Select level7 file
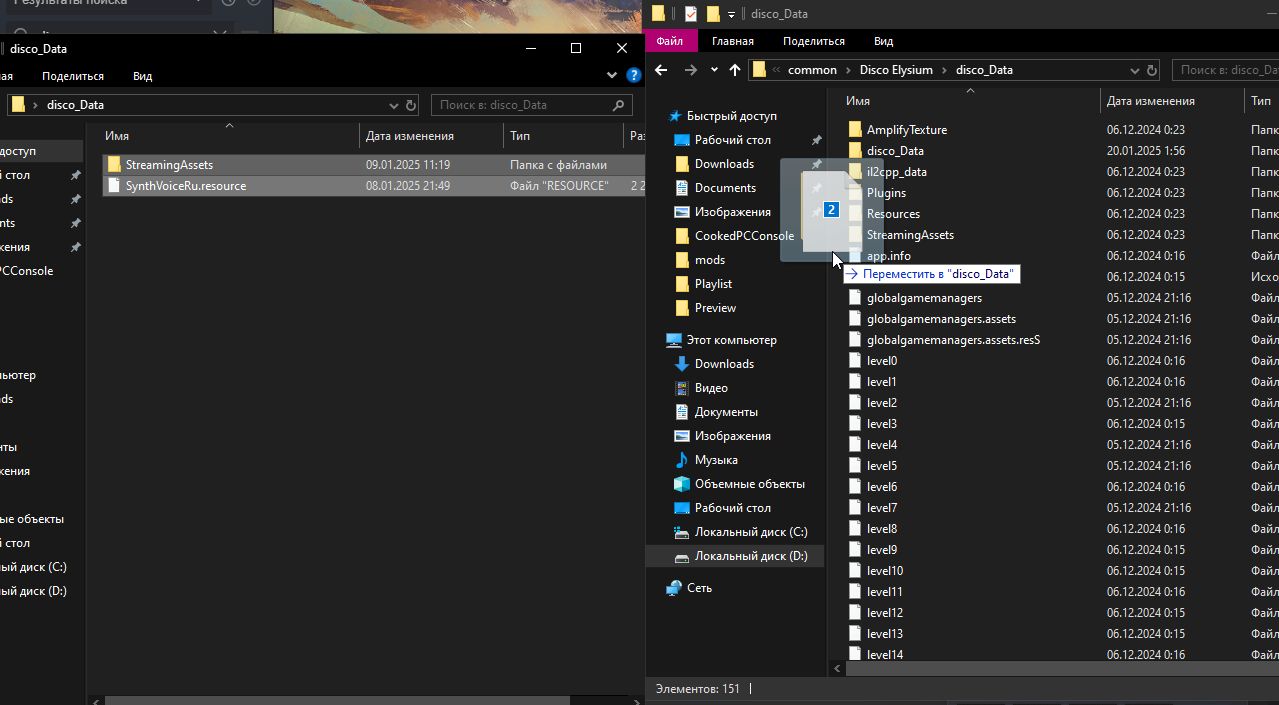This screenshot has height=705, width=1279. [x=882, y=508]
